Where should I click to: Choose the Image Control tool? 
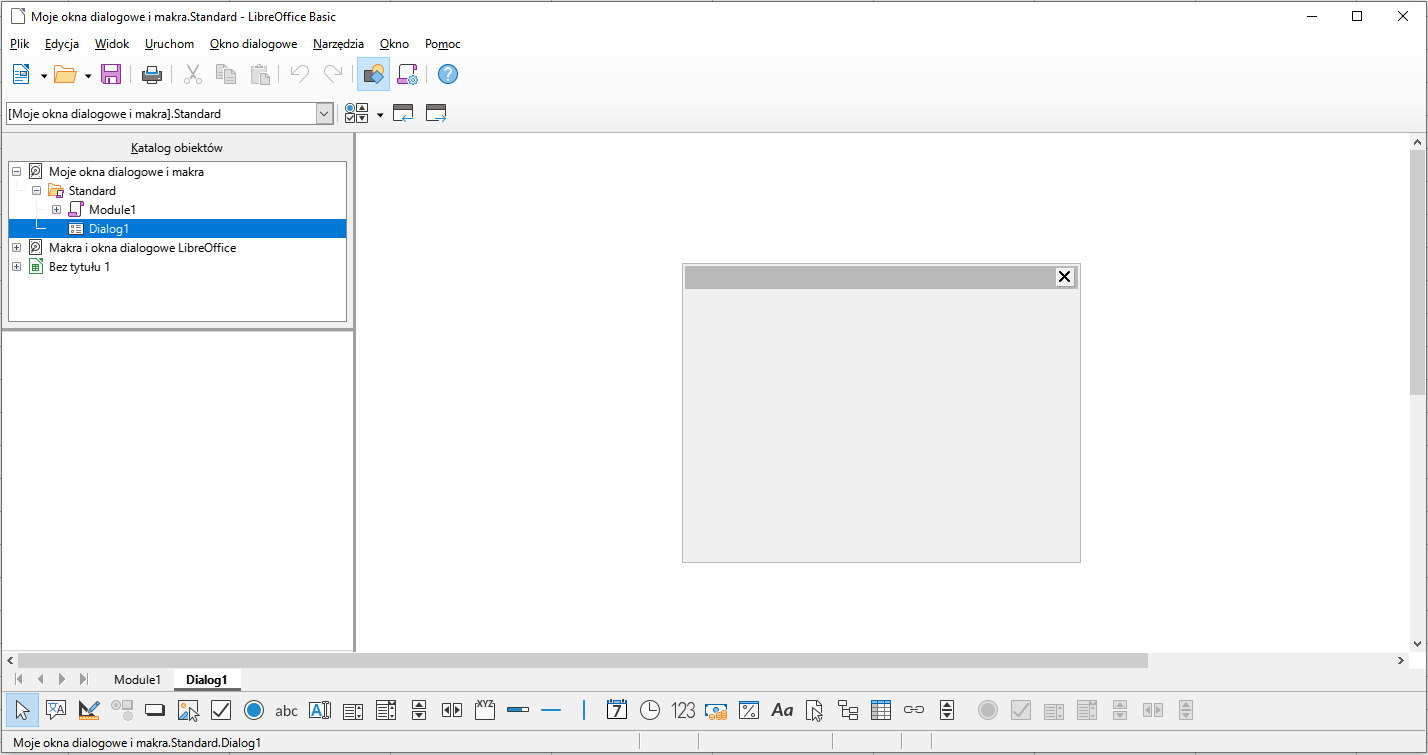(188, 710)
